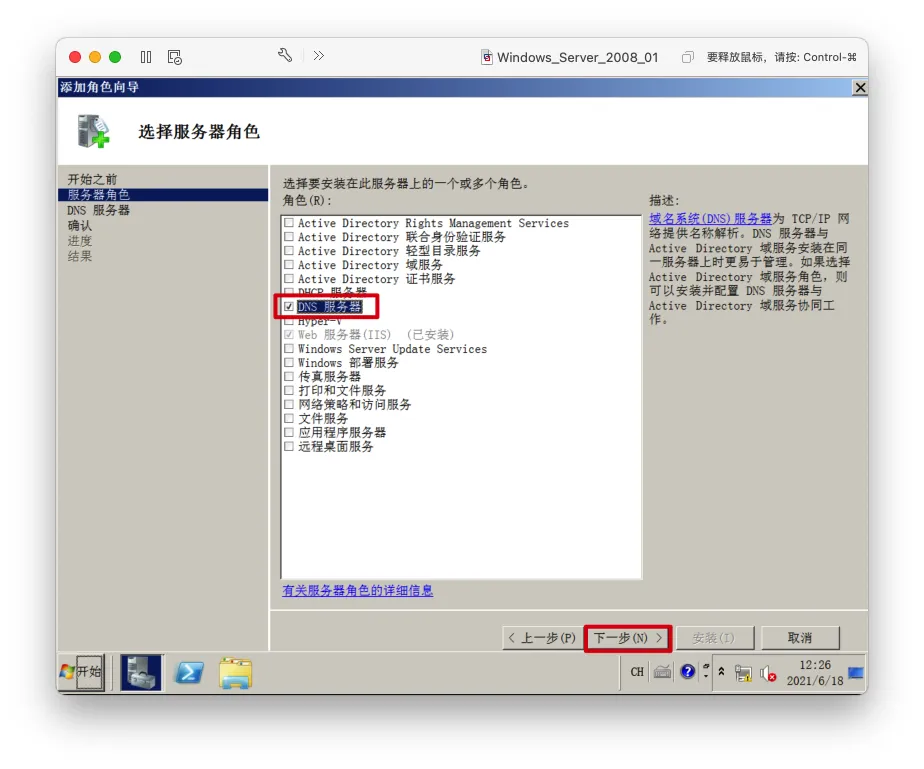This screenshot has height=769, width=924.
Task: Click the macOS yellow minimize button
Action: 95,57
